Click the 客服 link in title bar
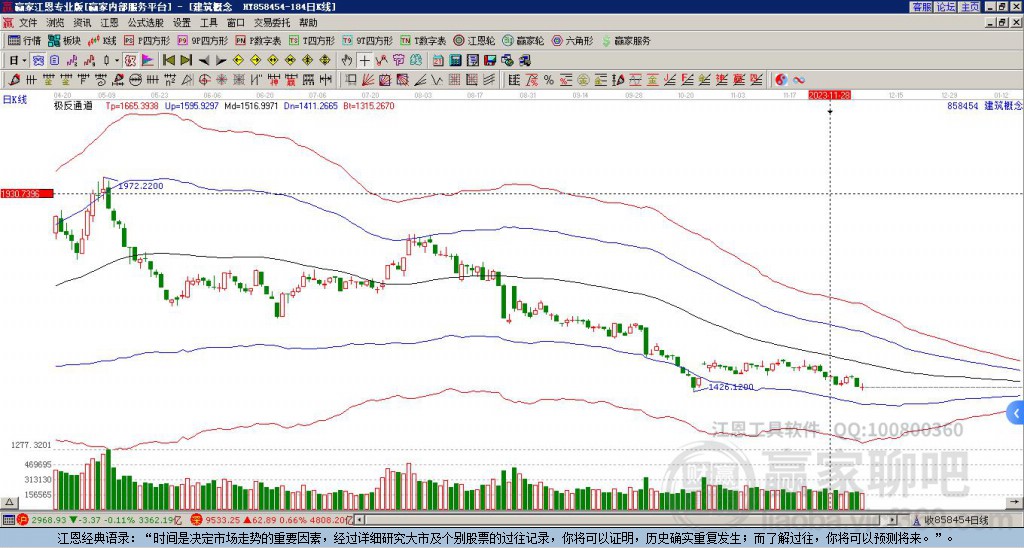 click(x=922, y=7)
